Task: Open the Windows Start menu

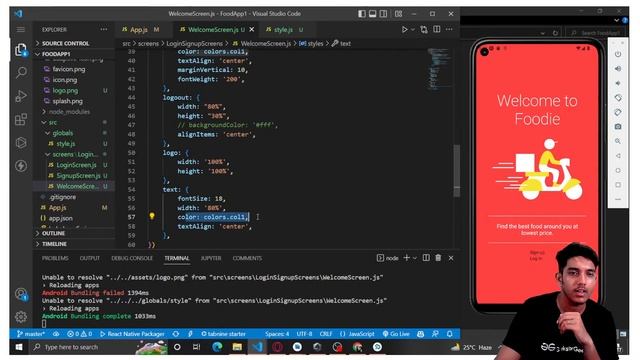Action: coord(19,347)
